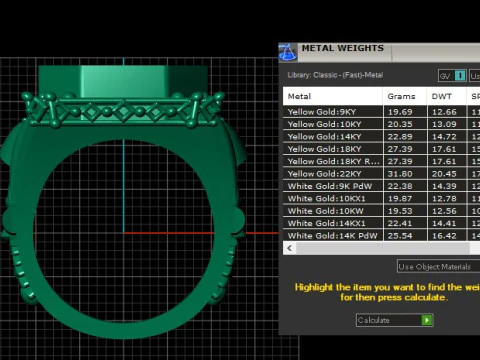
Task: Enable Use Object Materials
Action: pos(438,267)
